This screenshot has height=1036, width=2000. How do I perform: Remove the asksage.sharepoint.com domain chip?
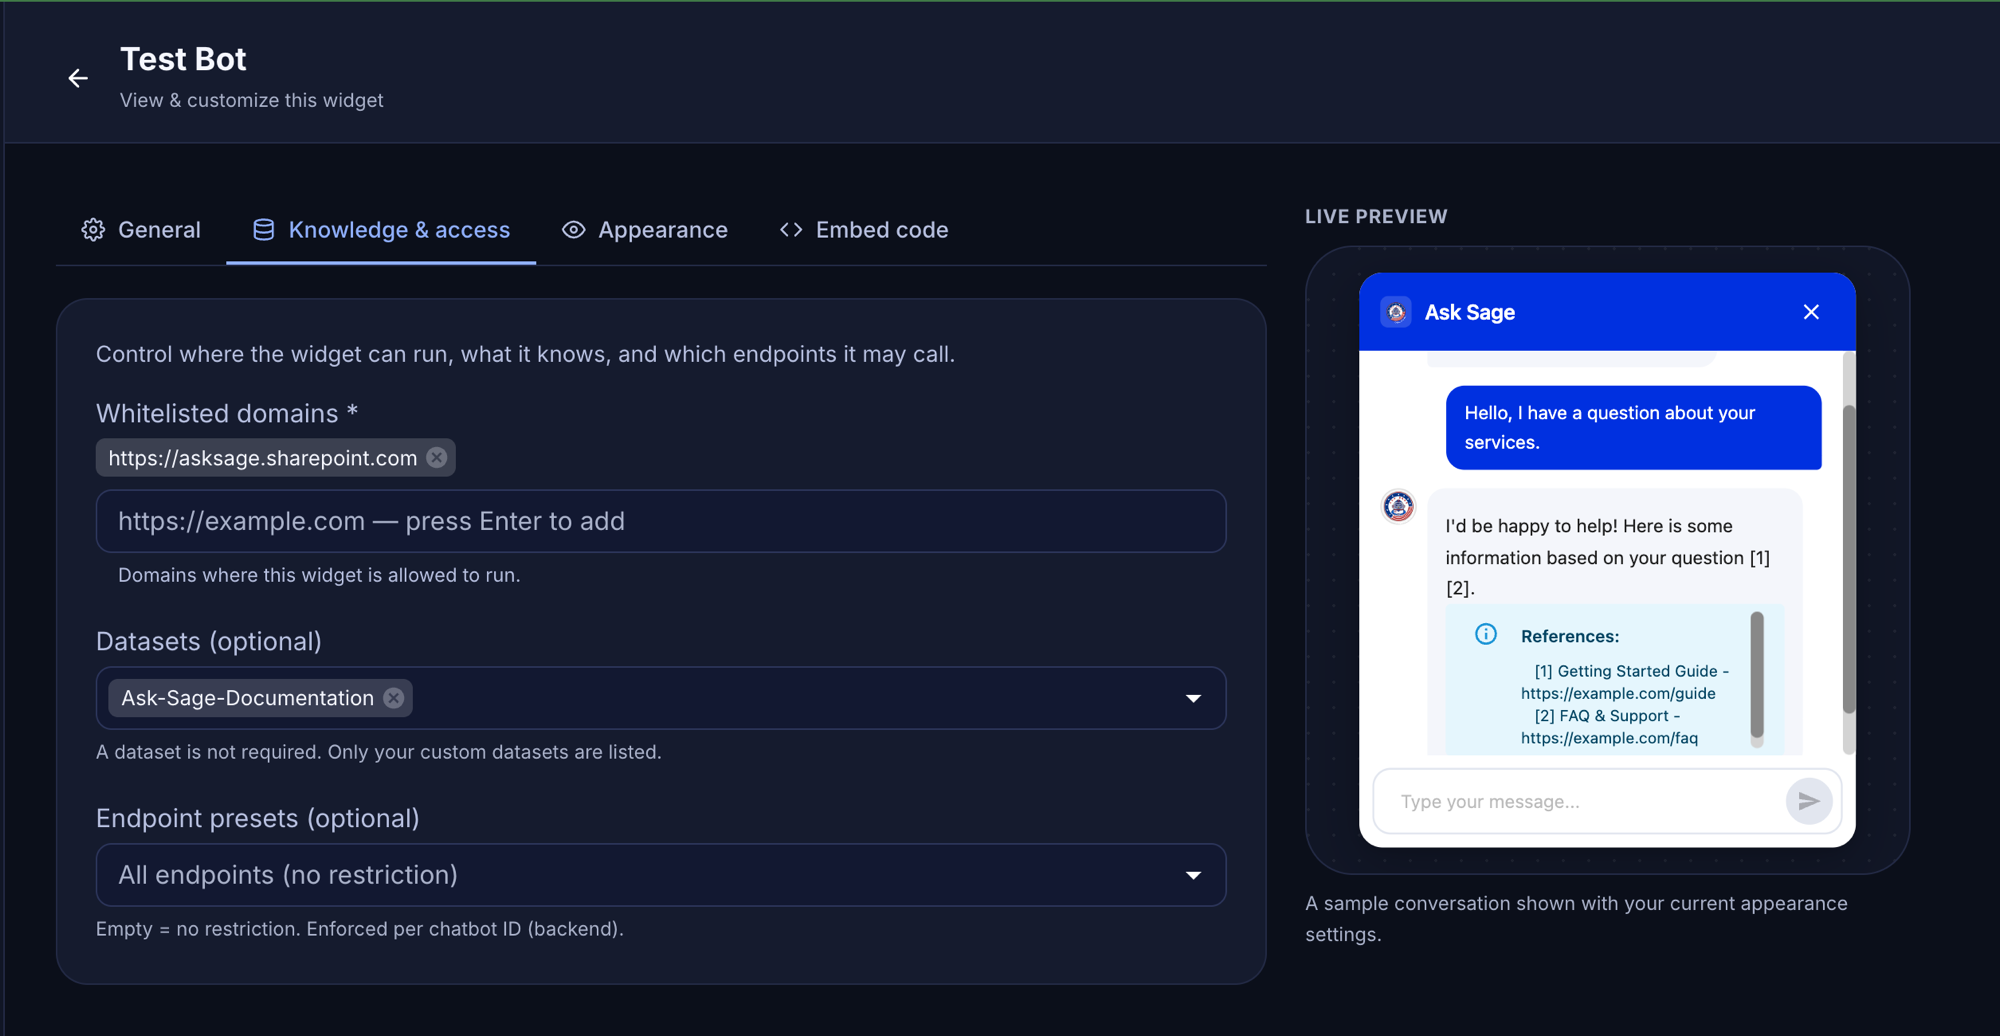click(x=437, y=457)
